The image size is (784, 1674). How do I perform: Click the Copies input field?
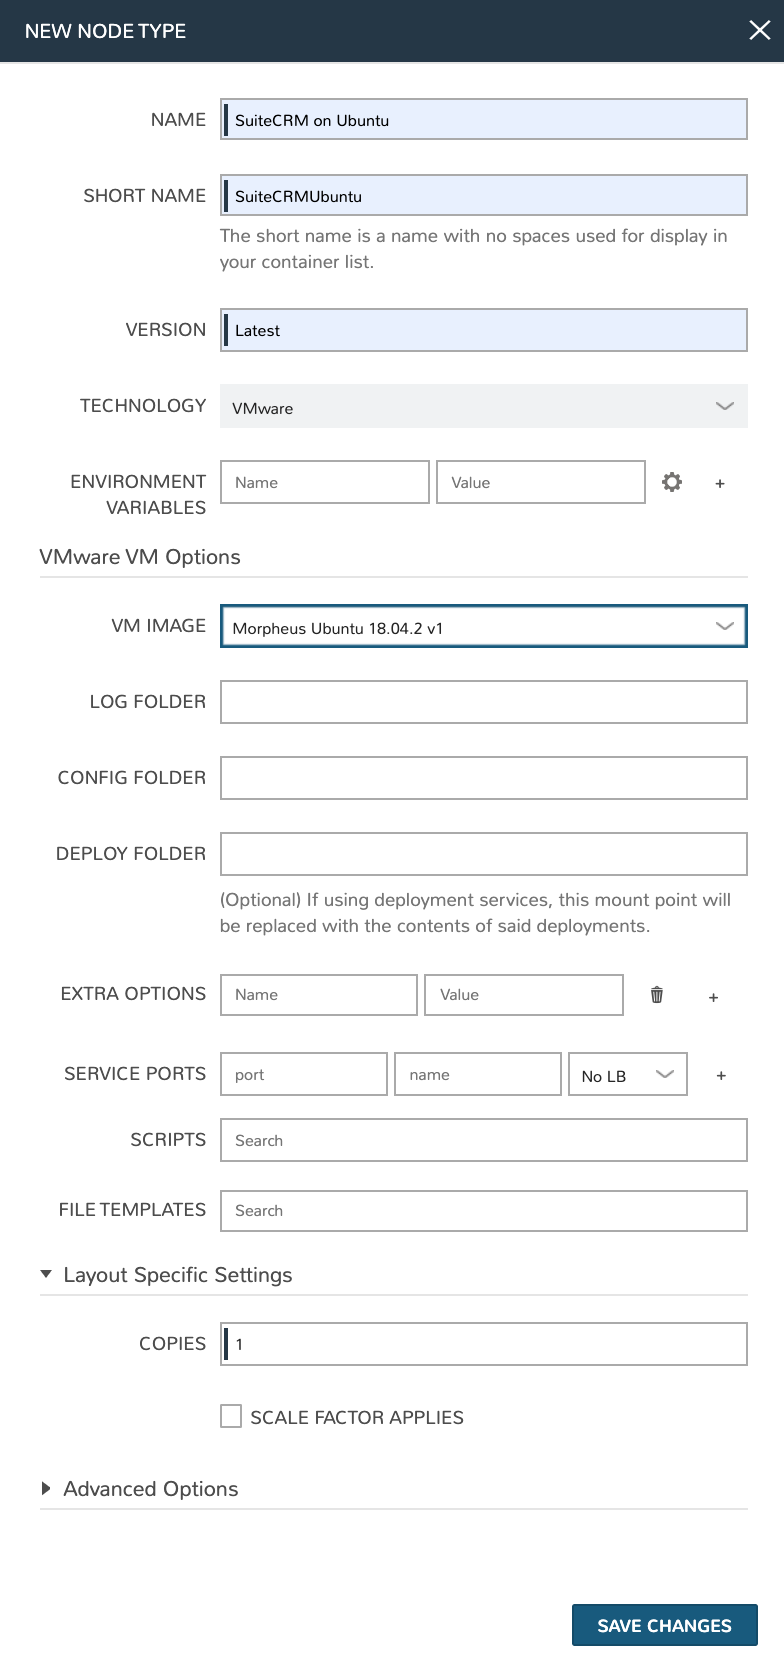click(483, 1344)
